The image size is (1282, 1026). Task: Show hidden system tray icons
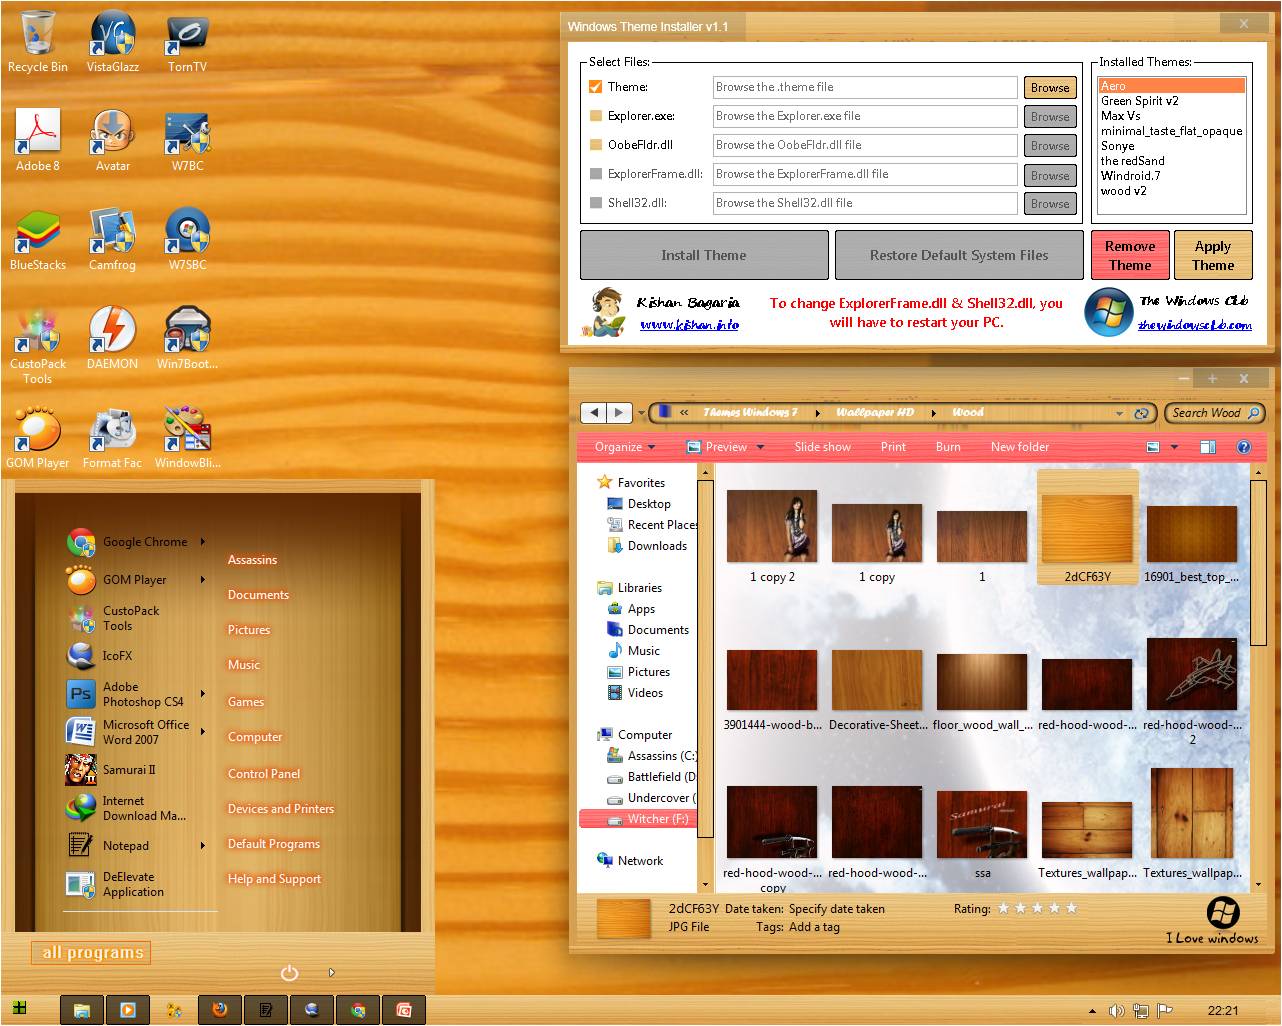tap(1092, 1011)
